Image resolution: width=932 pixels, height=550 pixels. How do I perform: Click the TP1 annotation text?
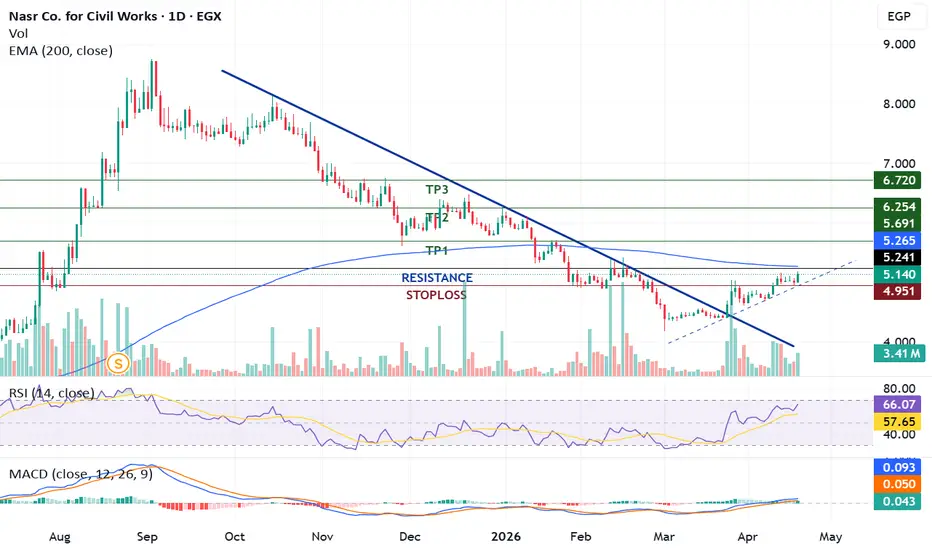pos(437,251)
